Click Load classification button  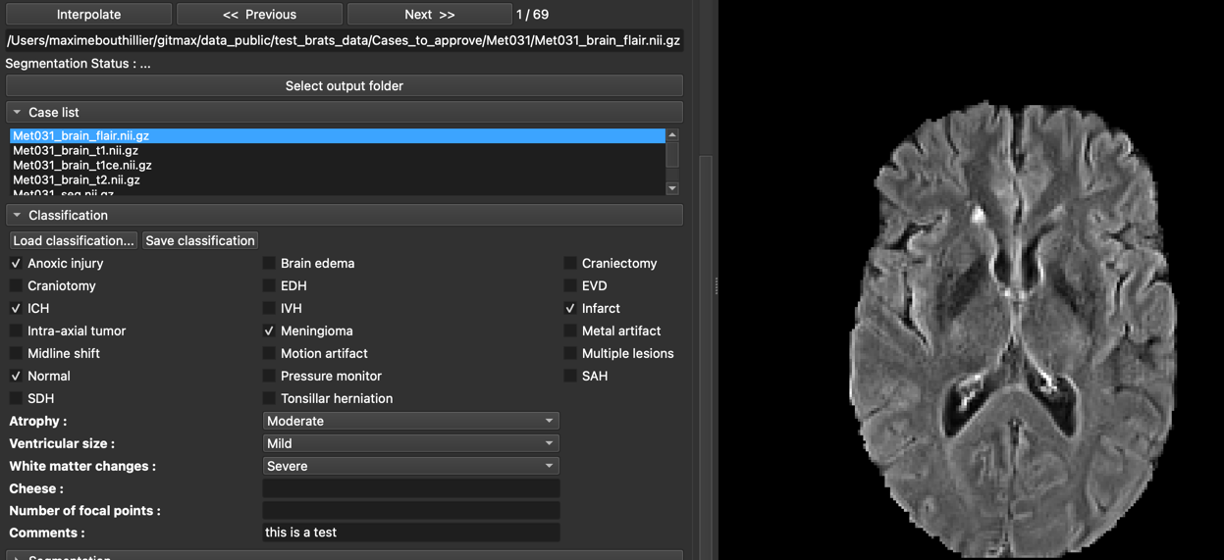[73, 240]
